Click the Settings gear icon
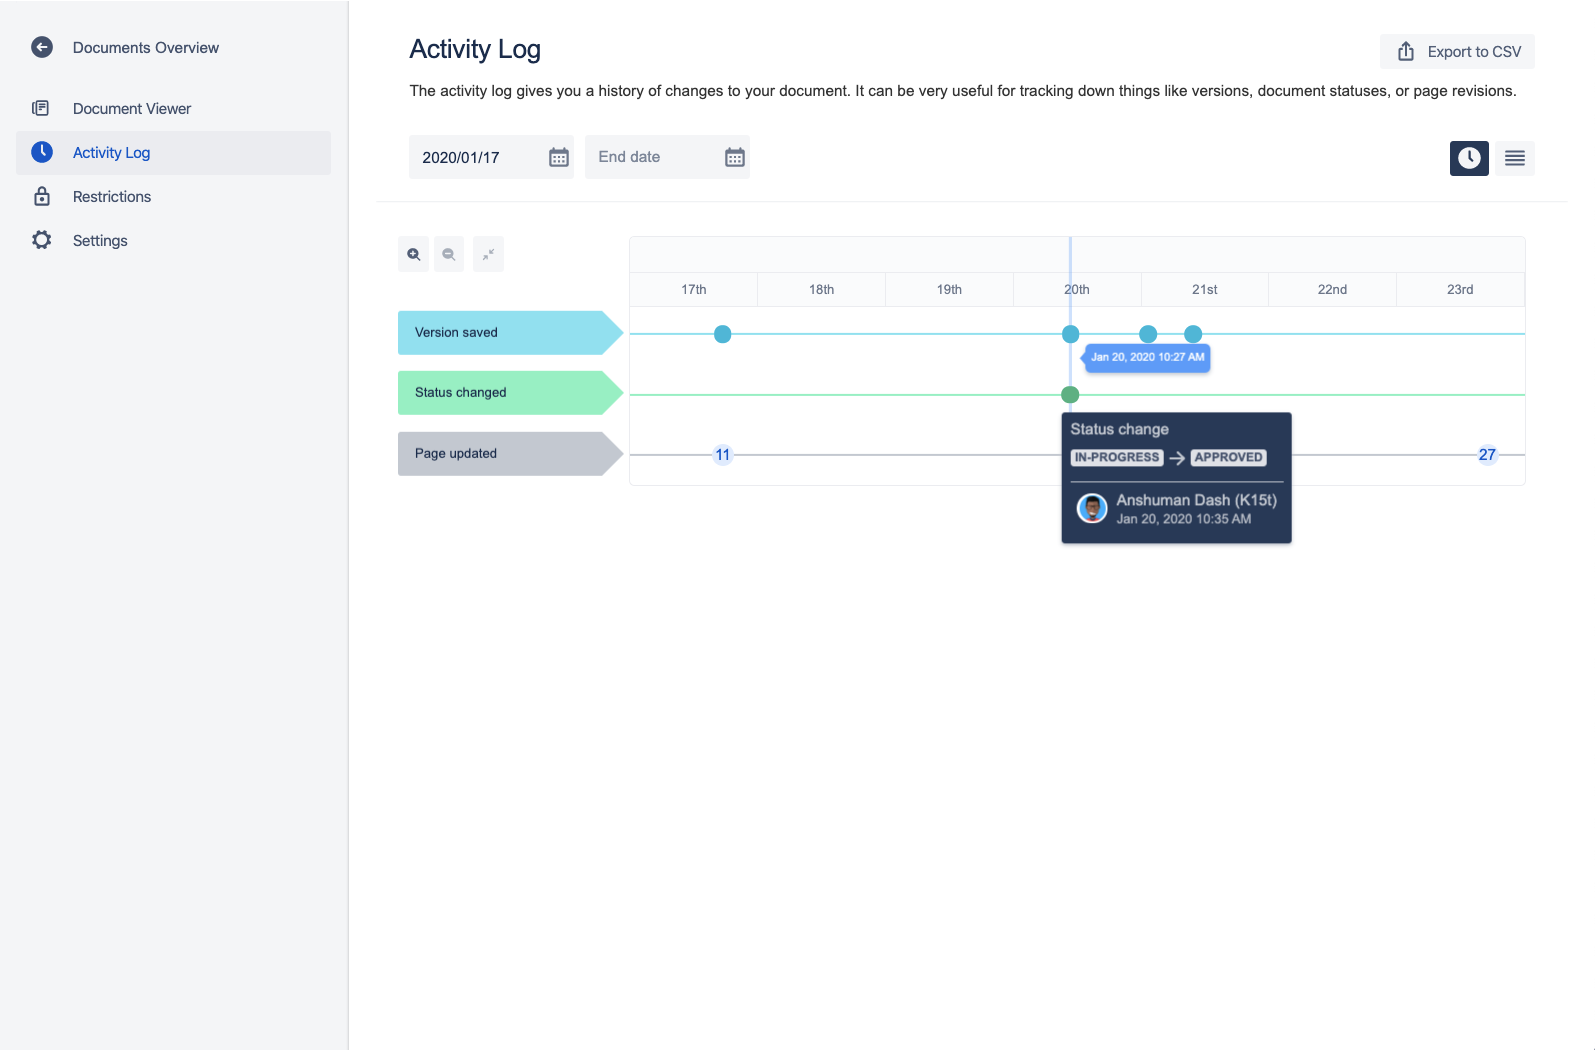1595x1050 pixels. [42, 241]
